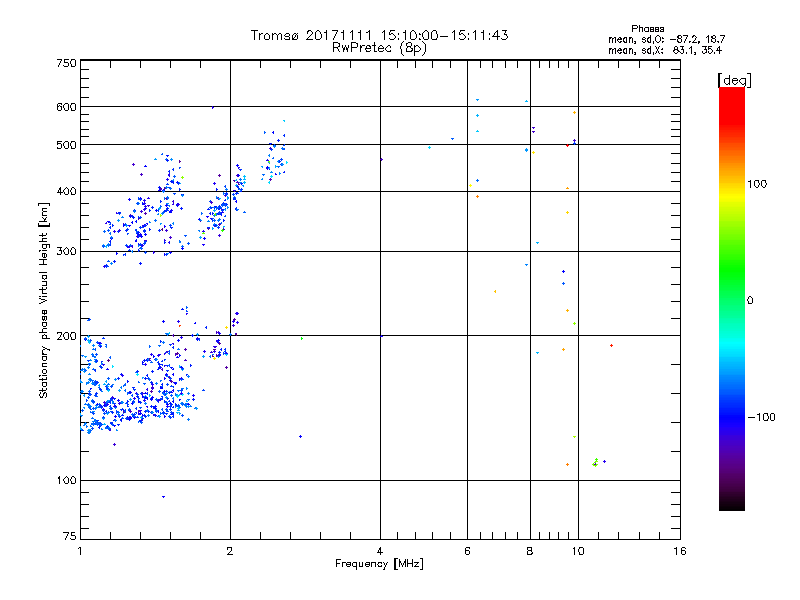Select the 'RwPretec (8p)' subtitle text
800x600 pixels.
(379, 48)
